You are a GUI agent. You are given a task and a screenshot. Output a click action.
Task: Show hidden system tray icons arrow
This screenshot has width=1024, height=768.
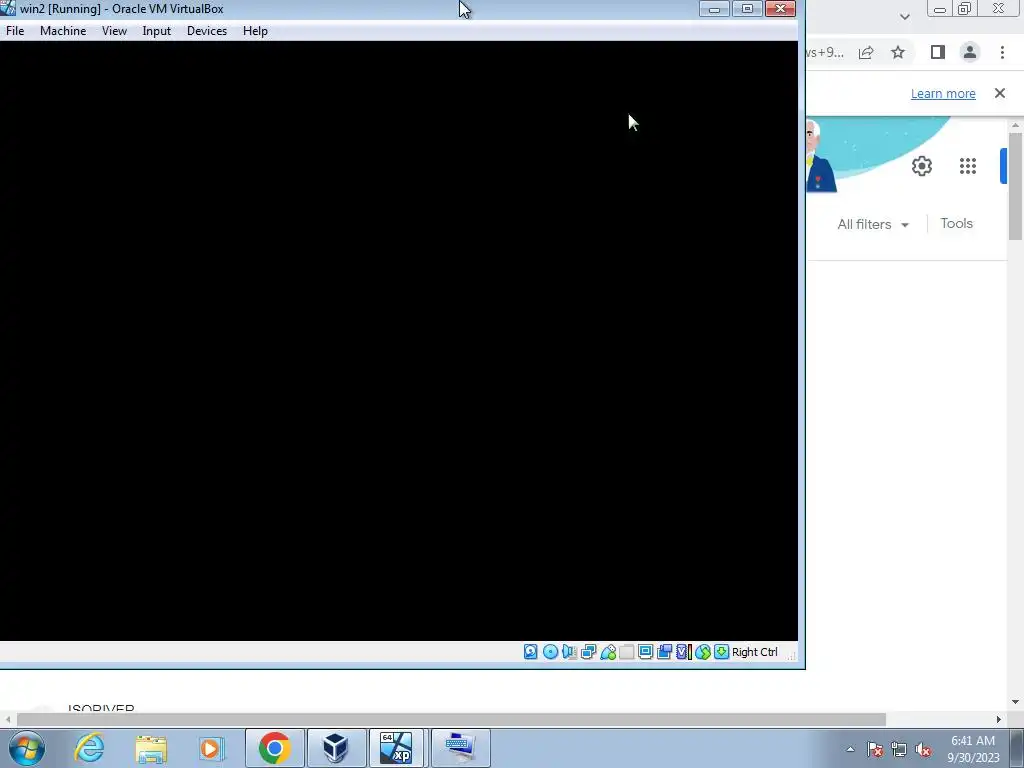pyautogui.click(x=850, y=749)
